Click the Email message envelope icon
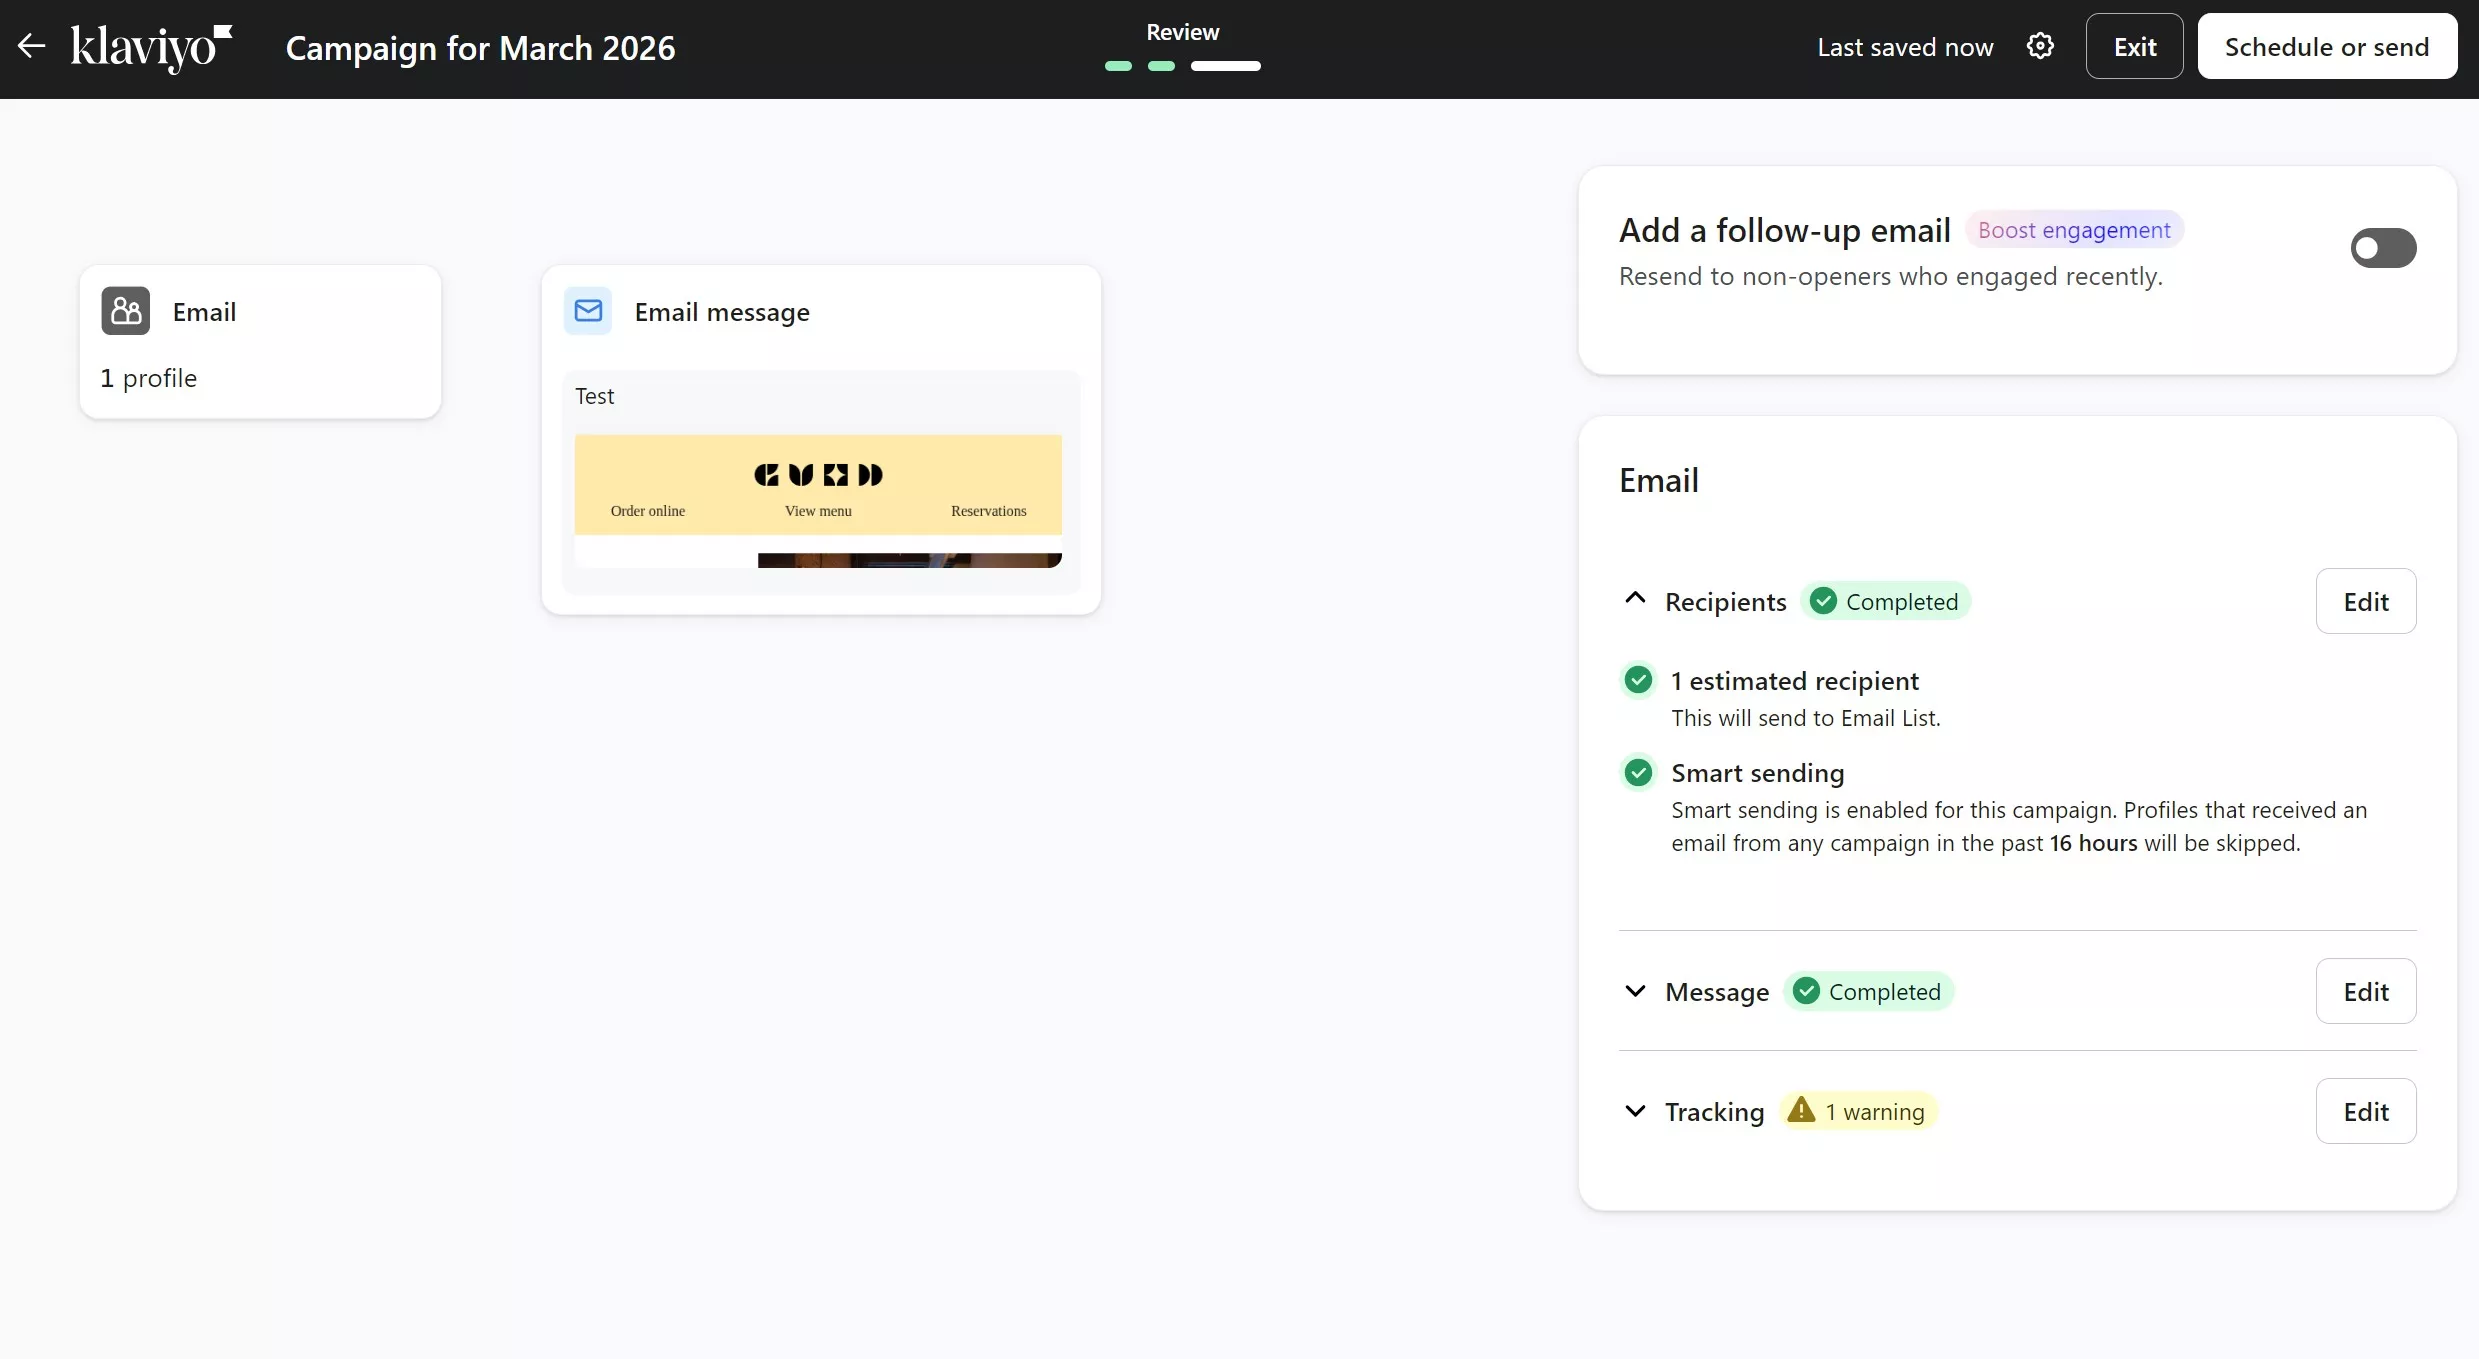Screen dimensions: 2479x1359 (x=588, y=310)
